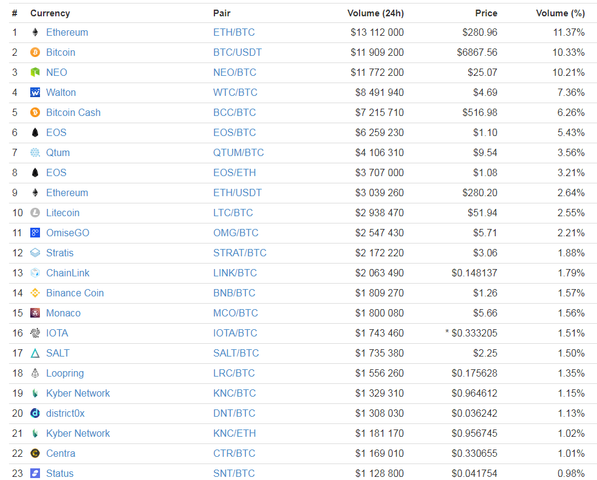The image size is (597, 480).
Task: Open the Litecoin currency link
Action: 63,213
